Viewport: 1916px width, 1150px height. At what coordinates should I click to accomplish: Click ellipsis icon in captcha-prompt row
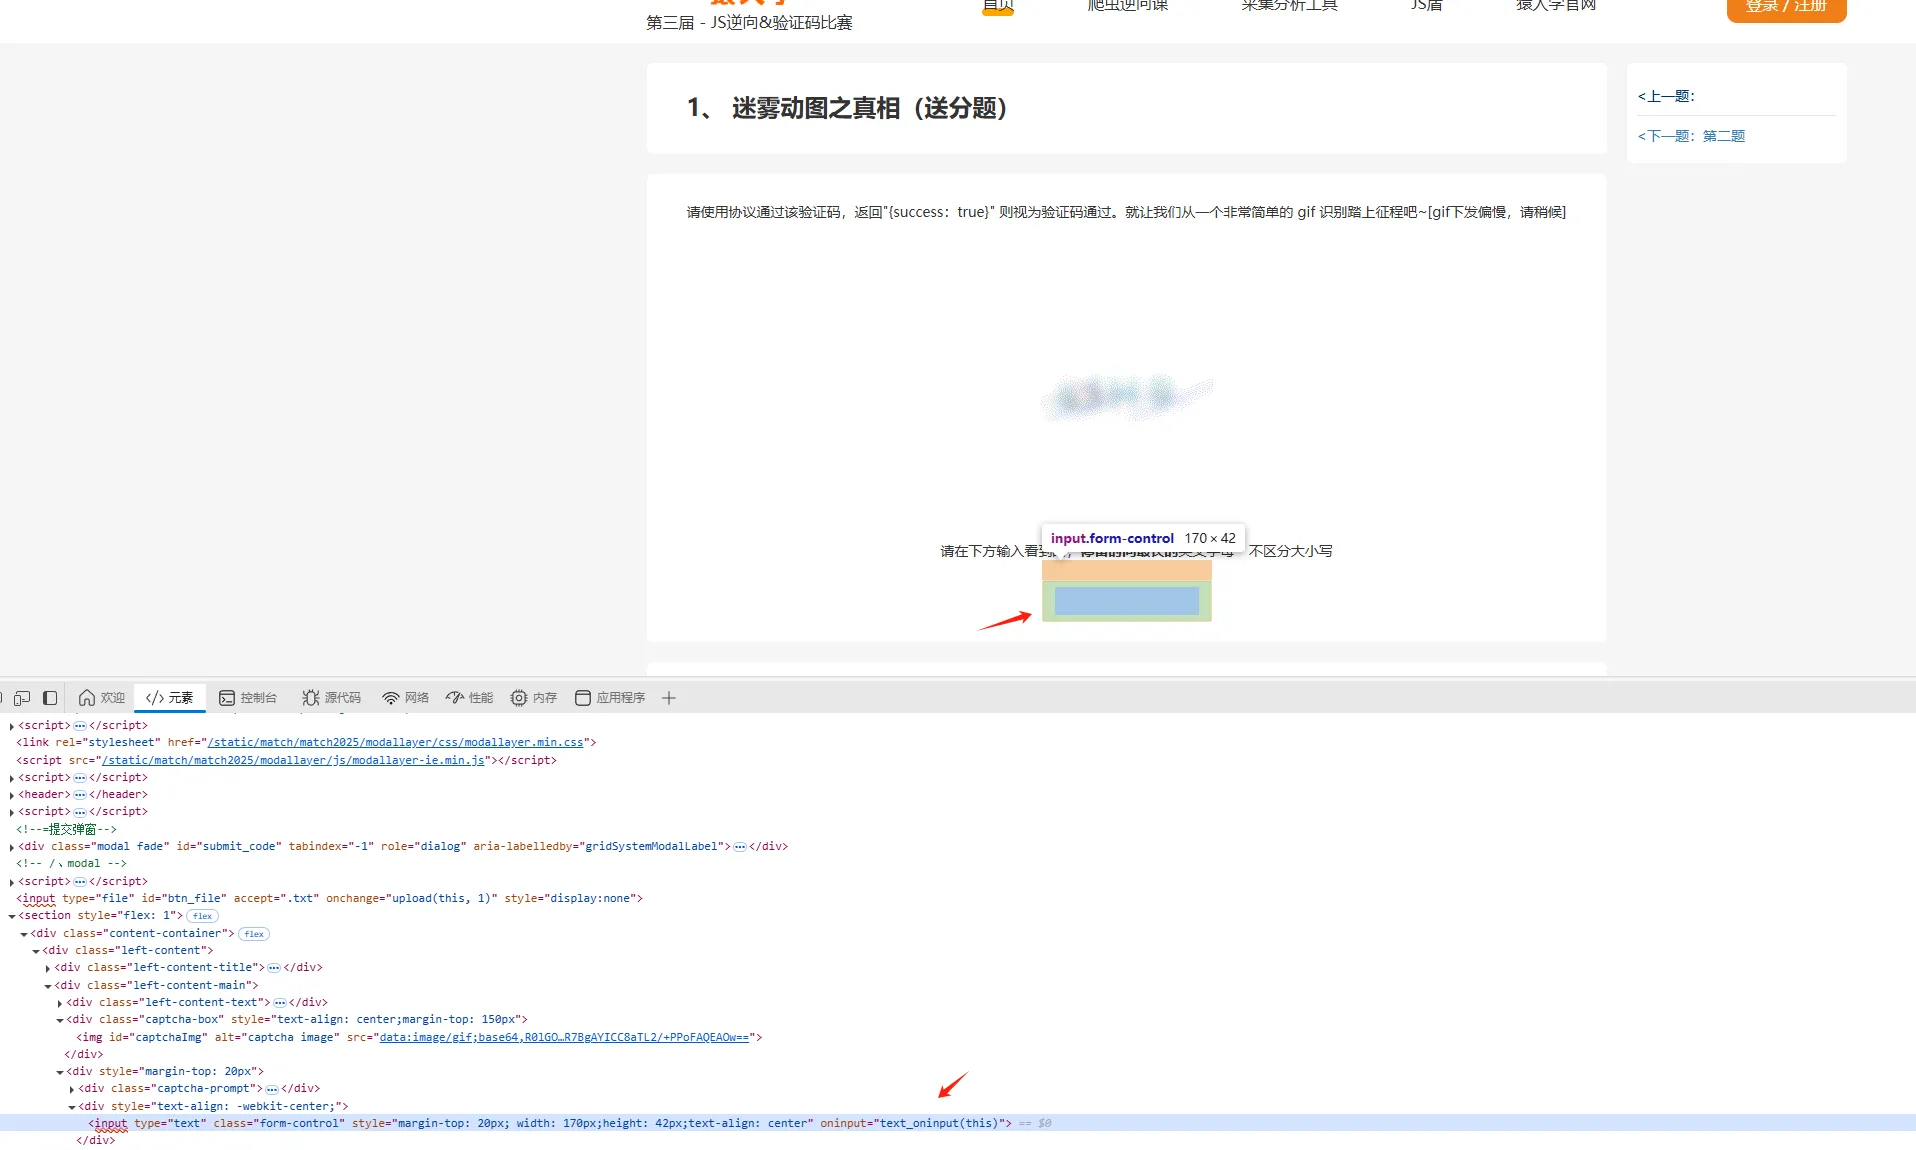click(x=272, y=1089)
